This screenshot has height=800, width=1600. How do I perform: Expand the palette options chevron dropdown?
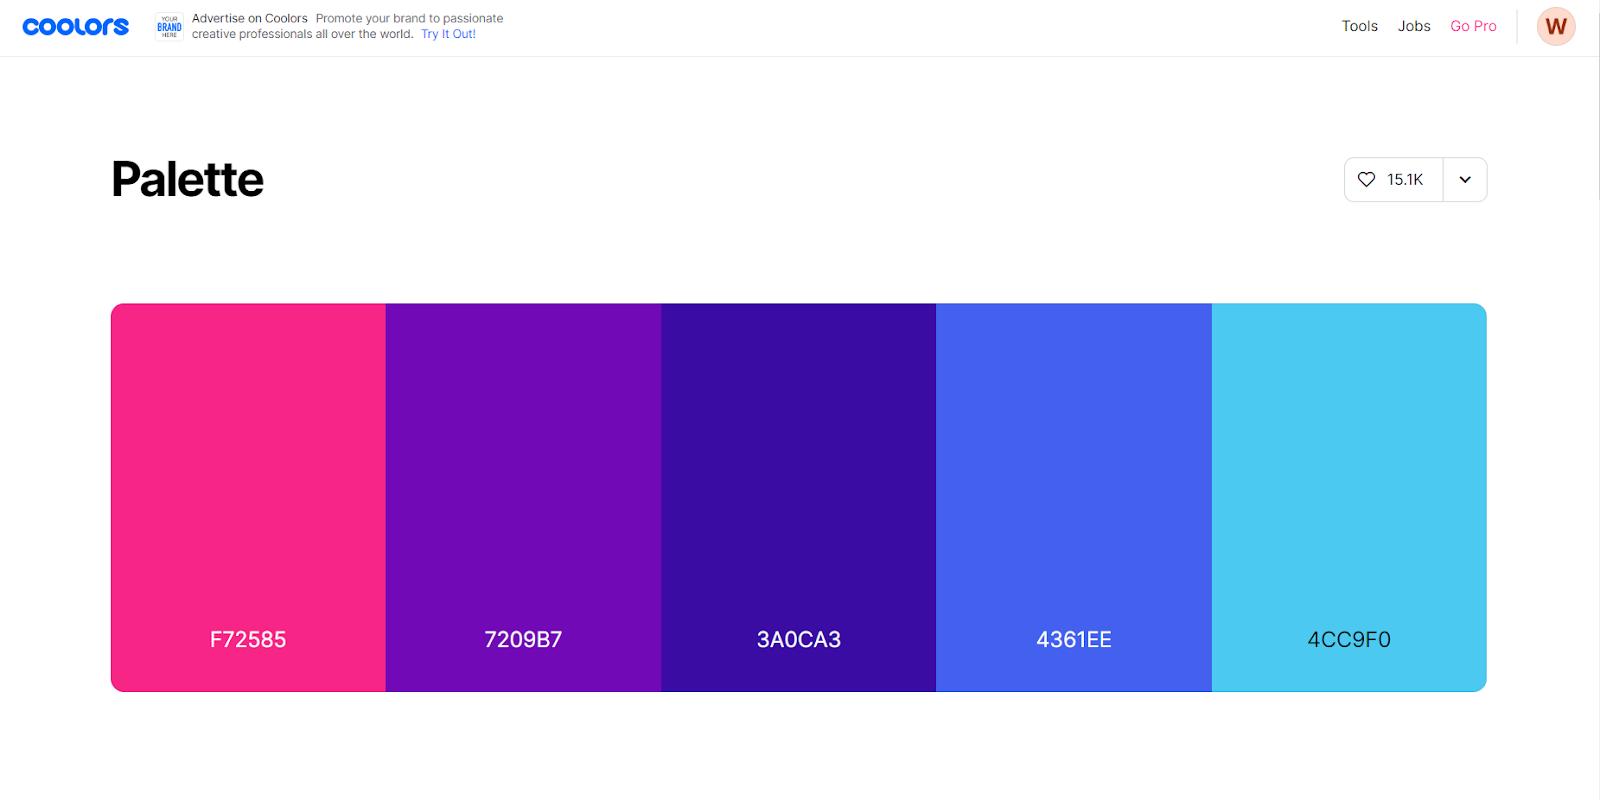[x=1465, y=180]
